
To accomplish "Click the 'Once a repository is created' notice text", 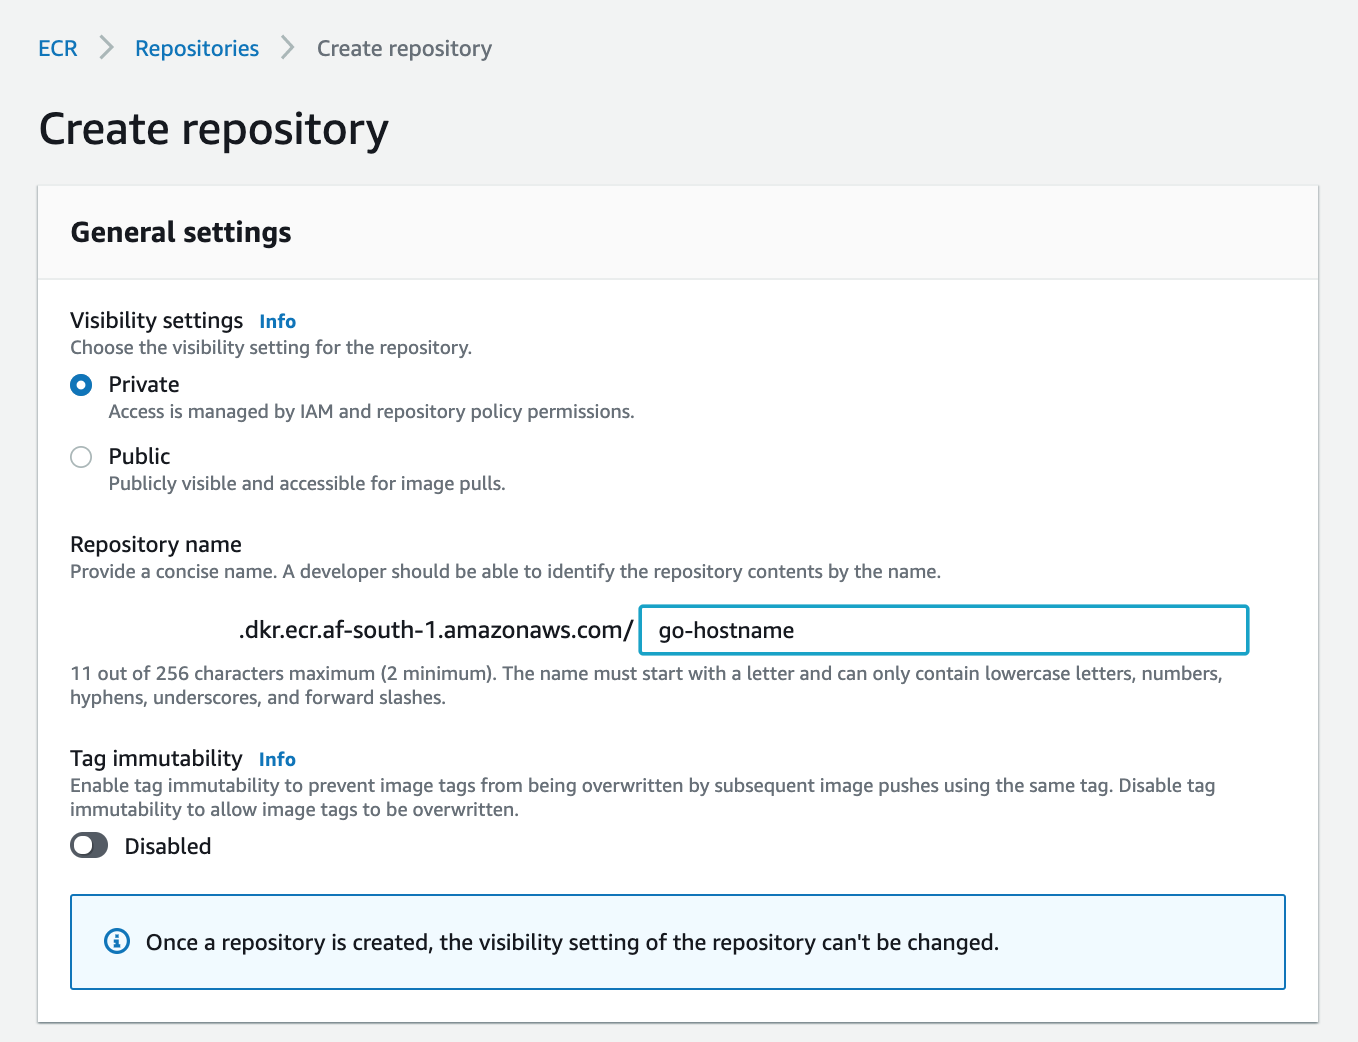I will point(572,942).
